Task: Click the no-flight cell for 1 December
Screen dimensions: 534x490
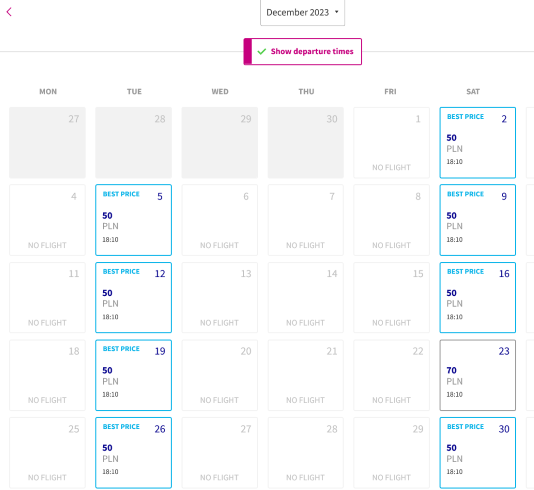Action: point(391,143)
